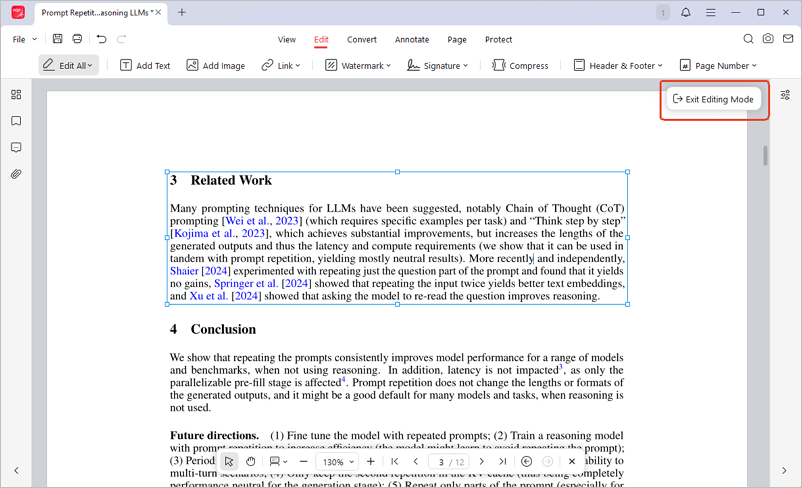Click the Conclusion heading text

[x=223, y=329]
